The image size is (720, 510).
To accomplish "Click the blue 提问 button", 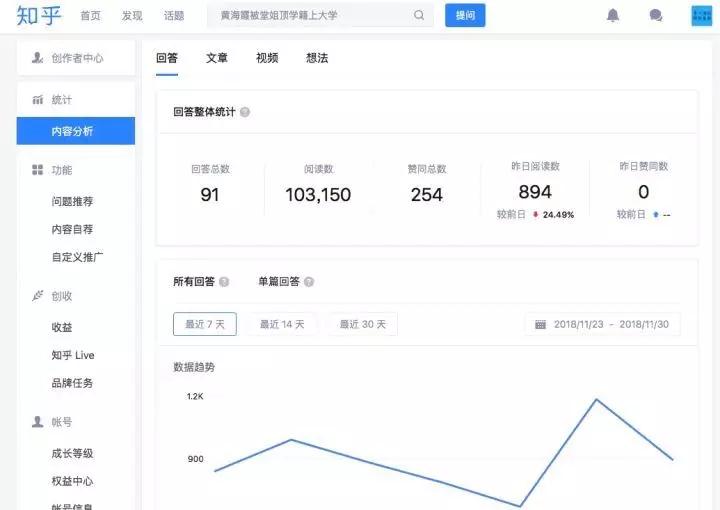I will [465, 16].
